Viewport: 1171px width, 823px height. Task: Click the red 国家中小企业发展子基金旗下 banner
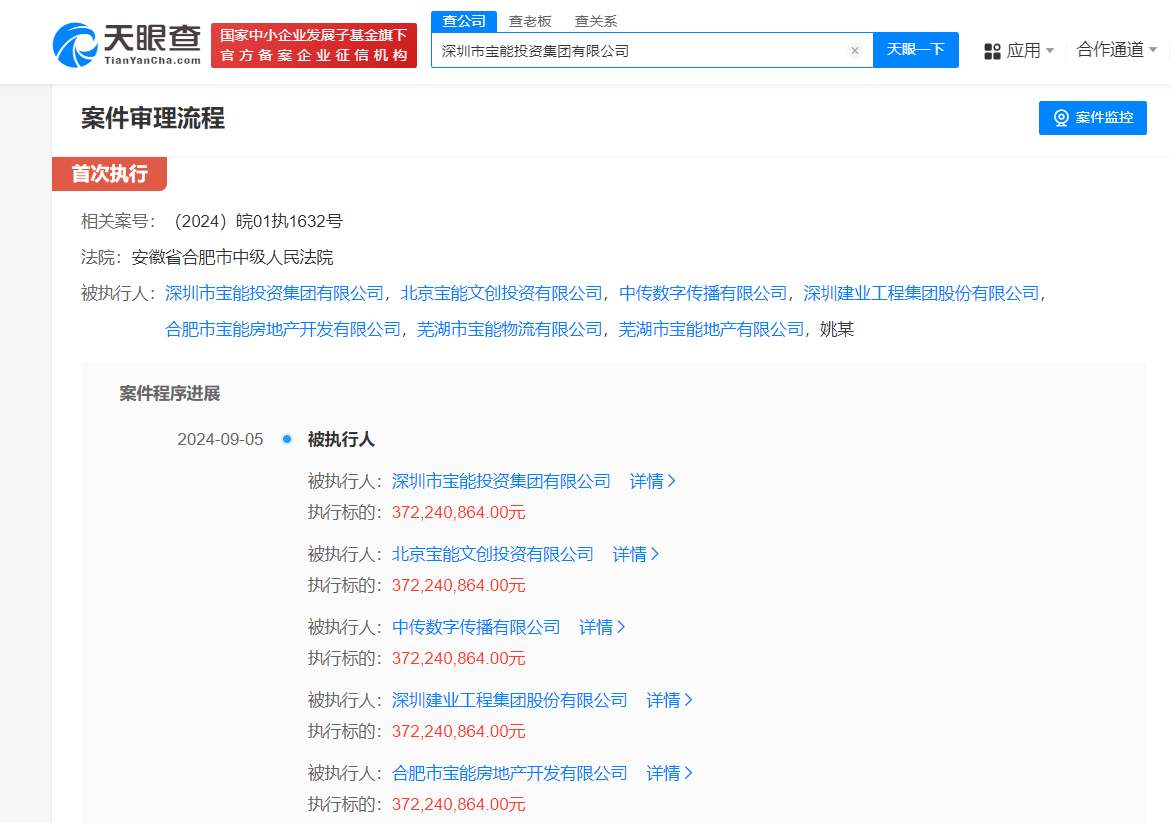coord(314,46)
